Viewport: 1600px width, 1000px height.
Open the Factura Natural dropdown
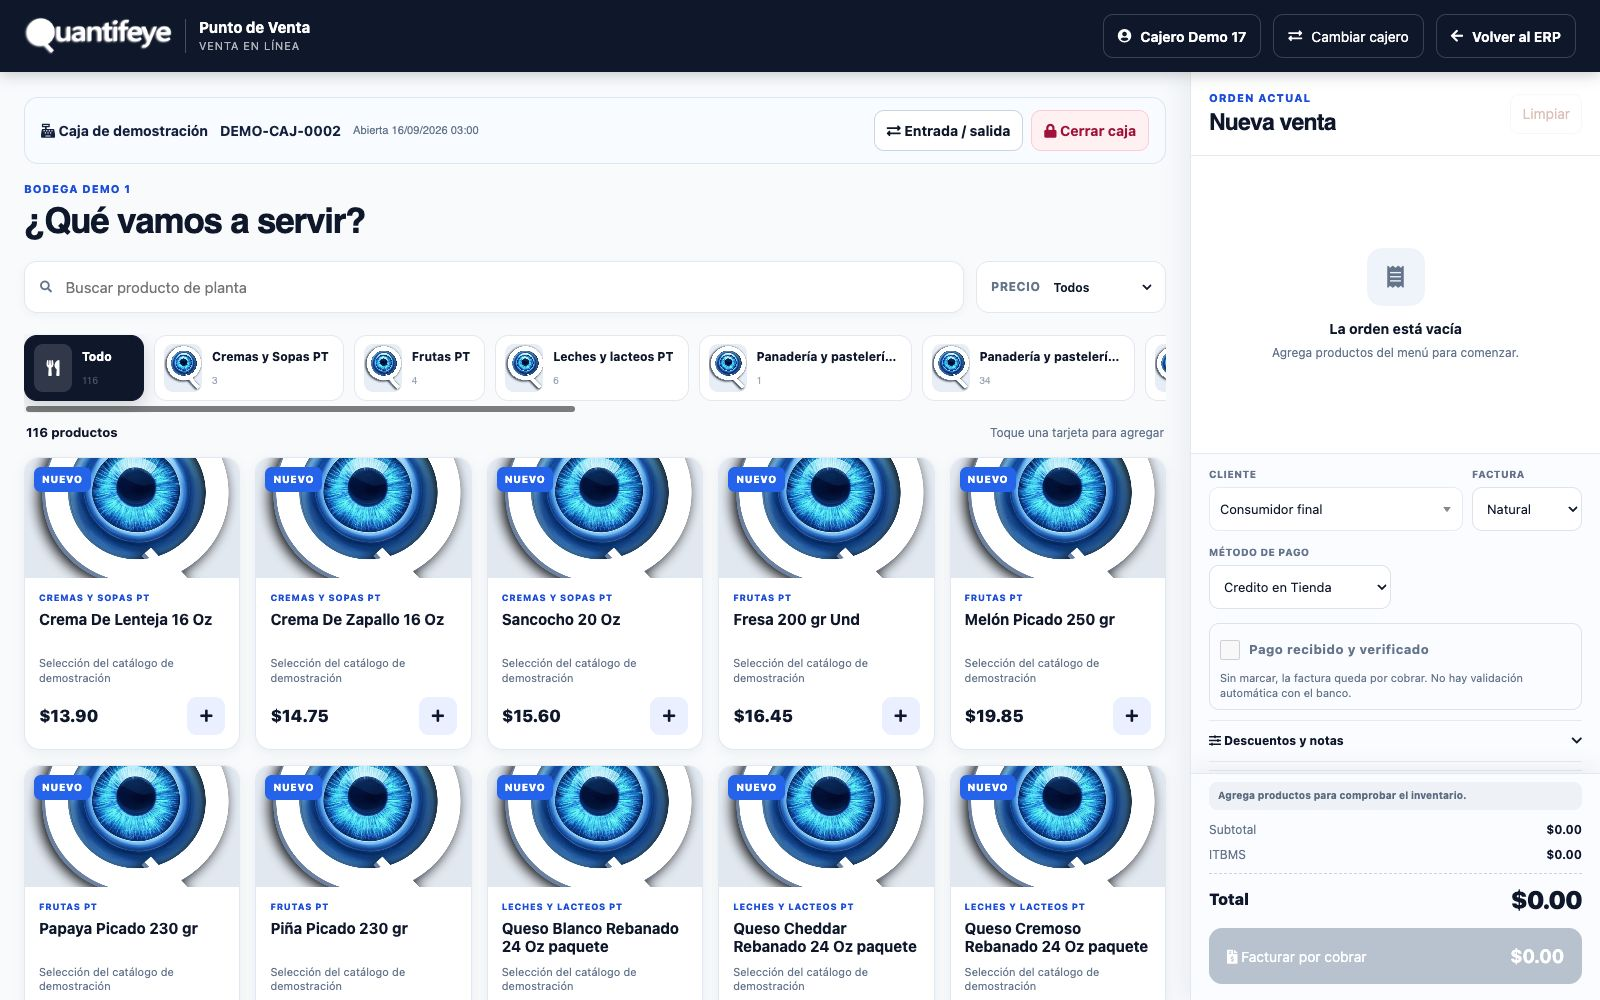click(1527, 509)
